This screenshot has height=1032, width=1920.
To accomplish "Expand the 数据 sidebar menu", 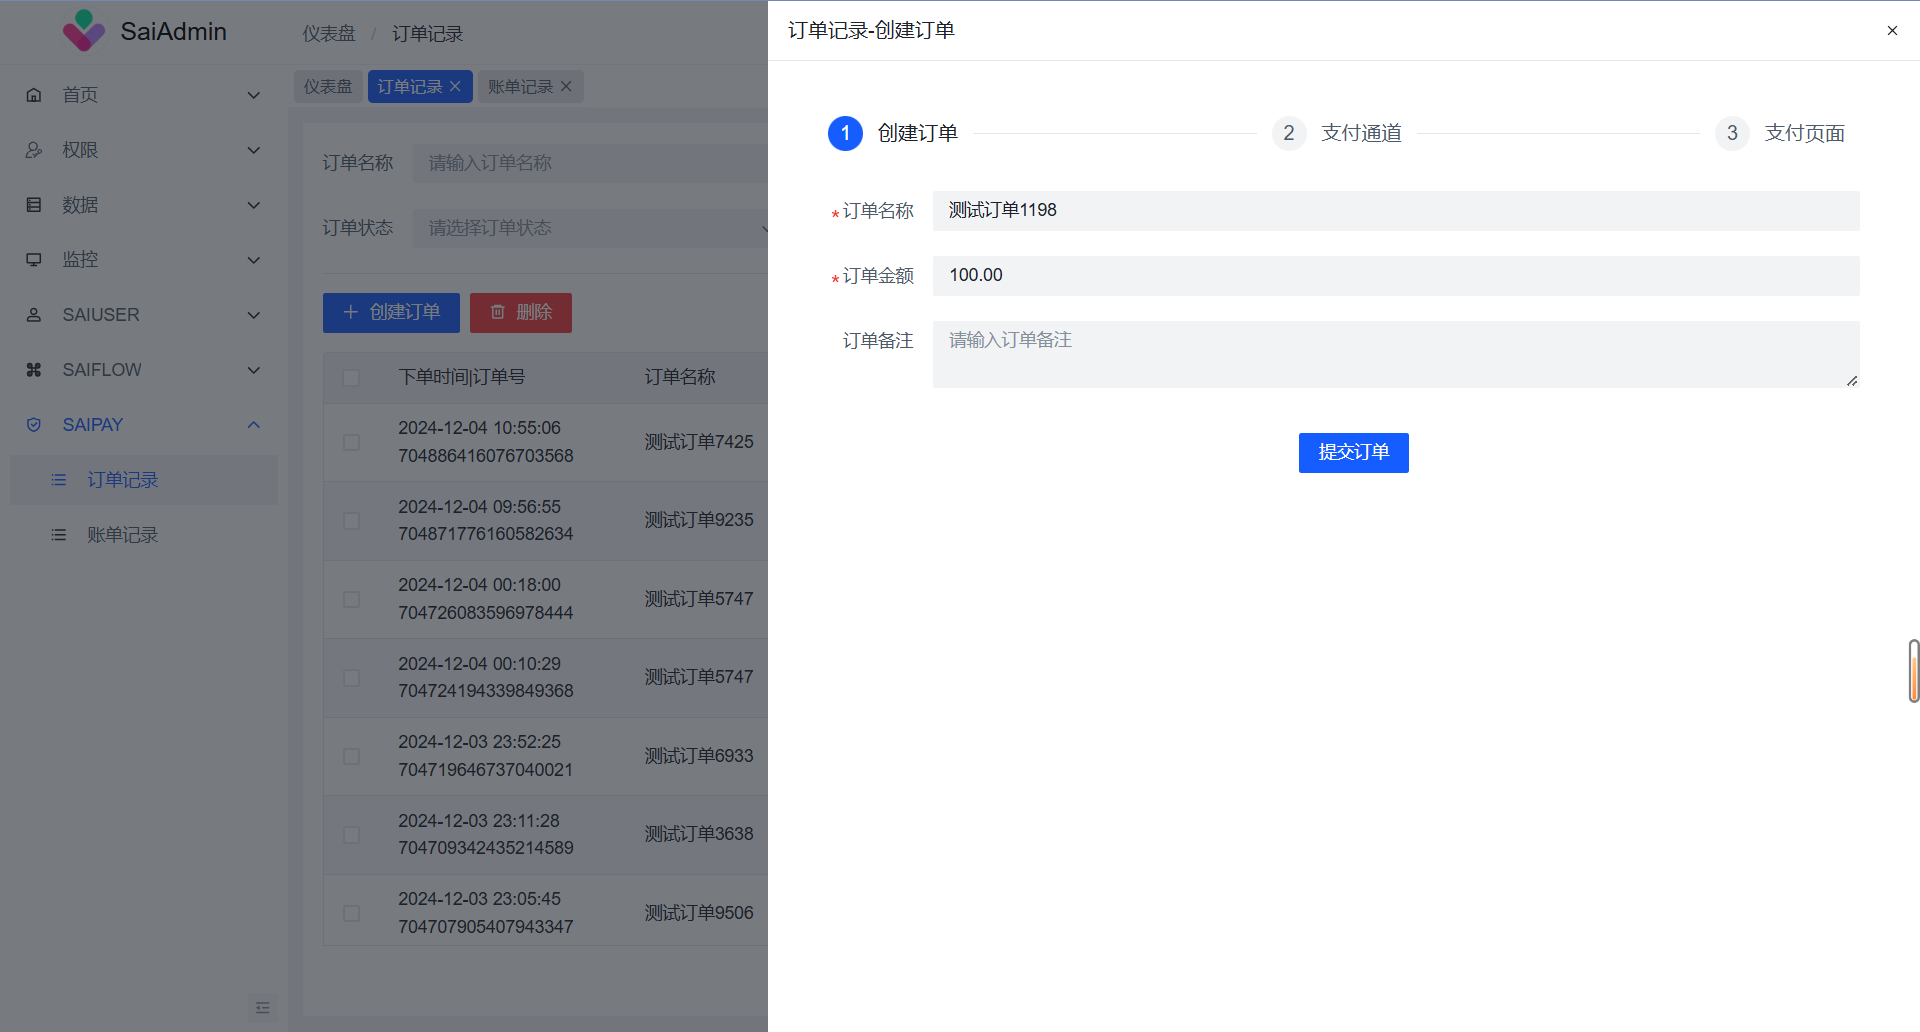I will (140, 205).
